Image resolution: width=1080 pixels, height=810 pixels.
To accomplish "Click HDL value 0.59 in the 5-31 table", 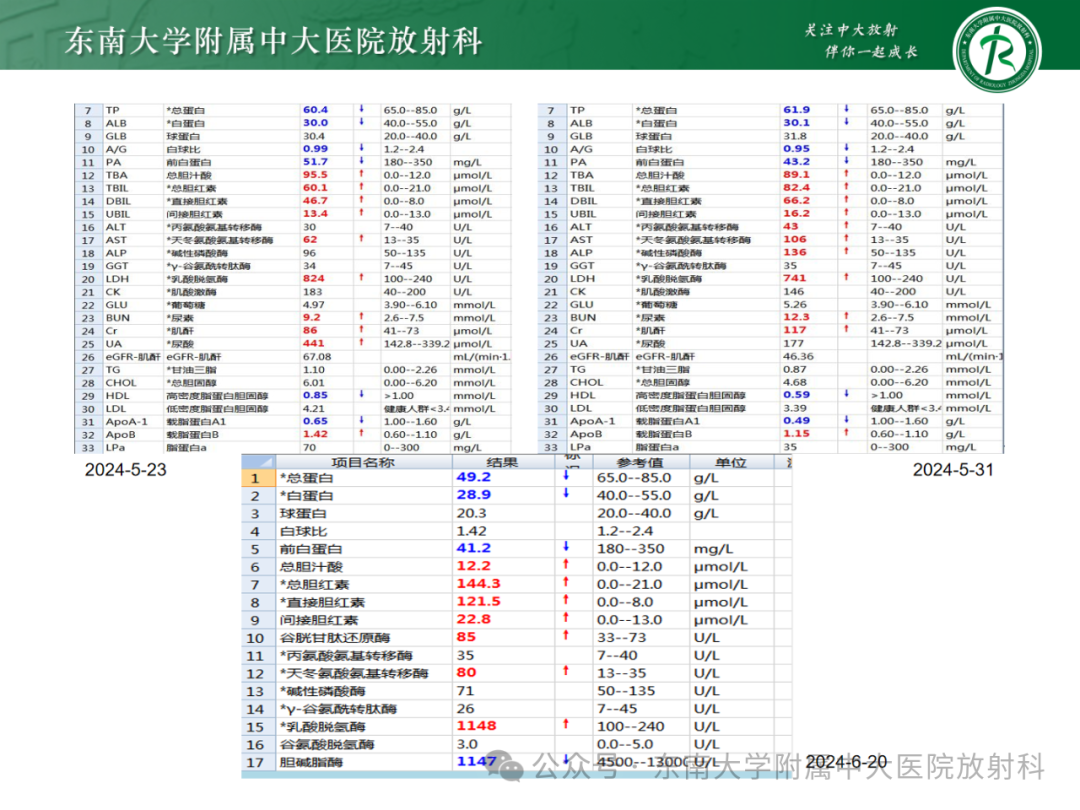I will click(x=796, y=395).
